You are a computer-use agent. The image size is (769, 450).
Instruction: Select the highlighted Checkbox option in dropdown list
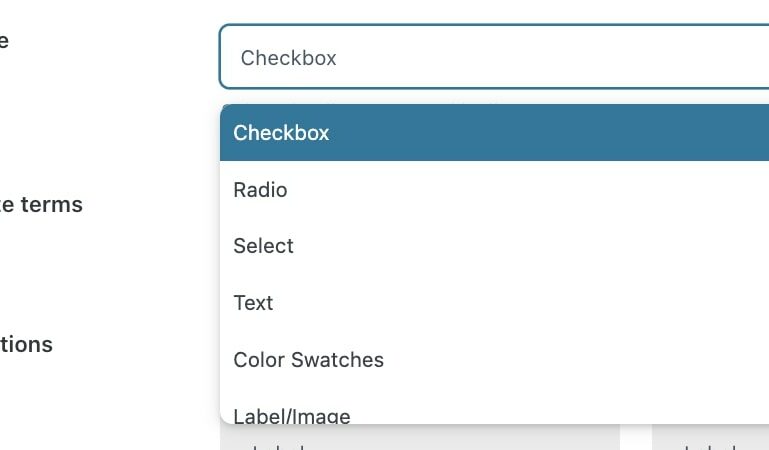tap(494, 133)
